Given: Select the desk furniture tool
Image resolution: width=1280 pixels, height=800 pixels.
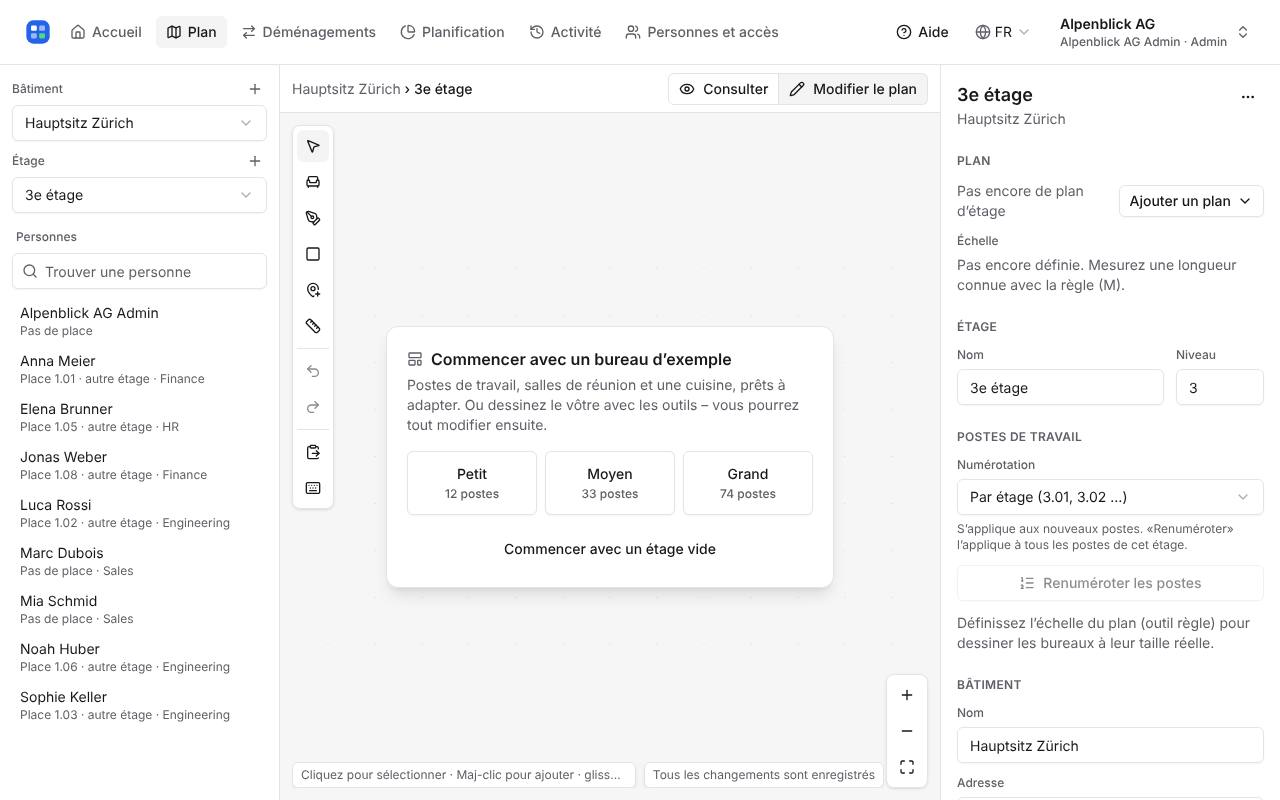Looking at the screenshot, I should [313, 182].
